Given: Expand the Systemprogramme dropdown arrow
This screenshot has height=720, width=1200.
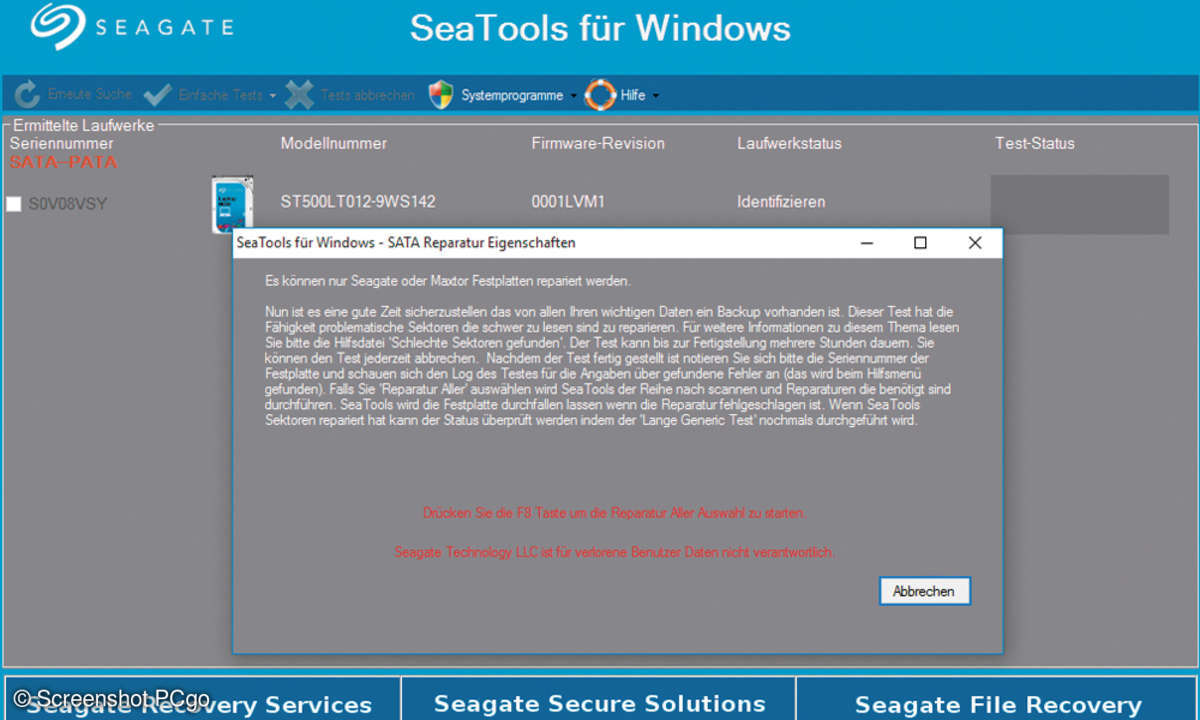Looking at the screenshot, I should tap(573, 96).
